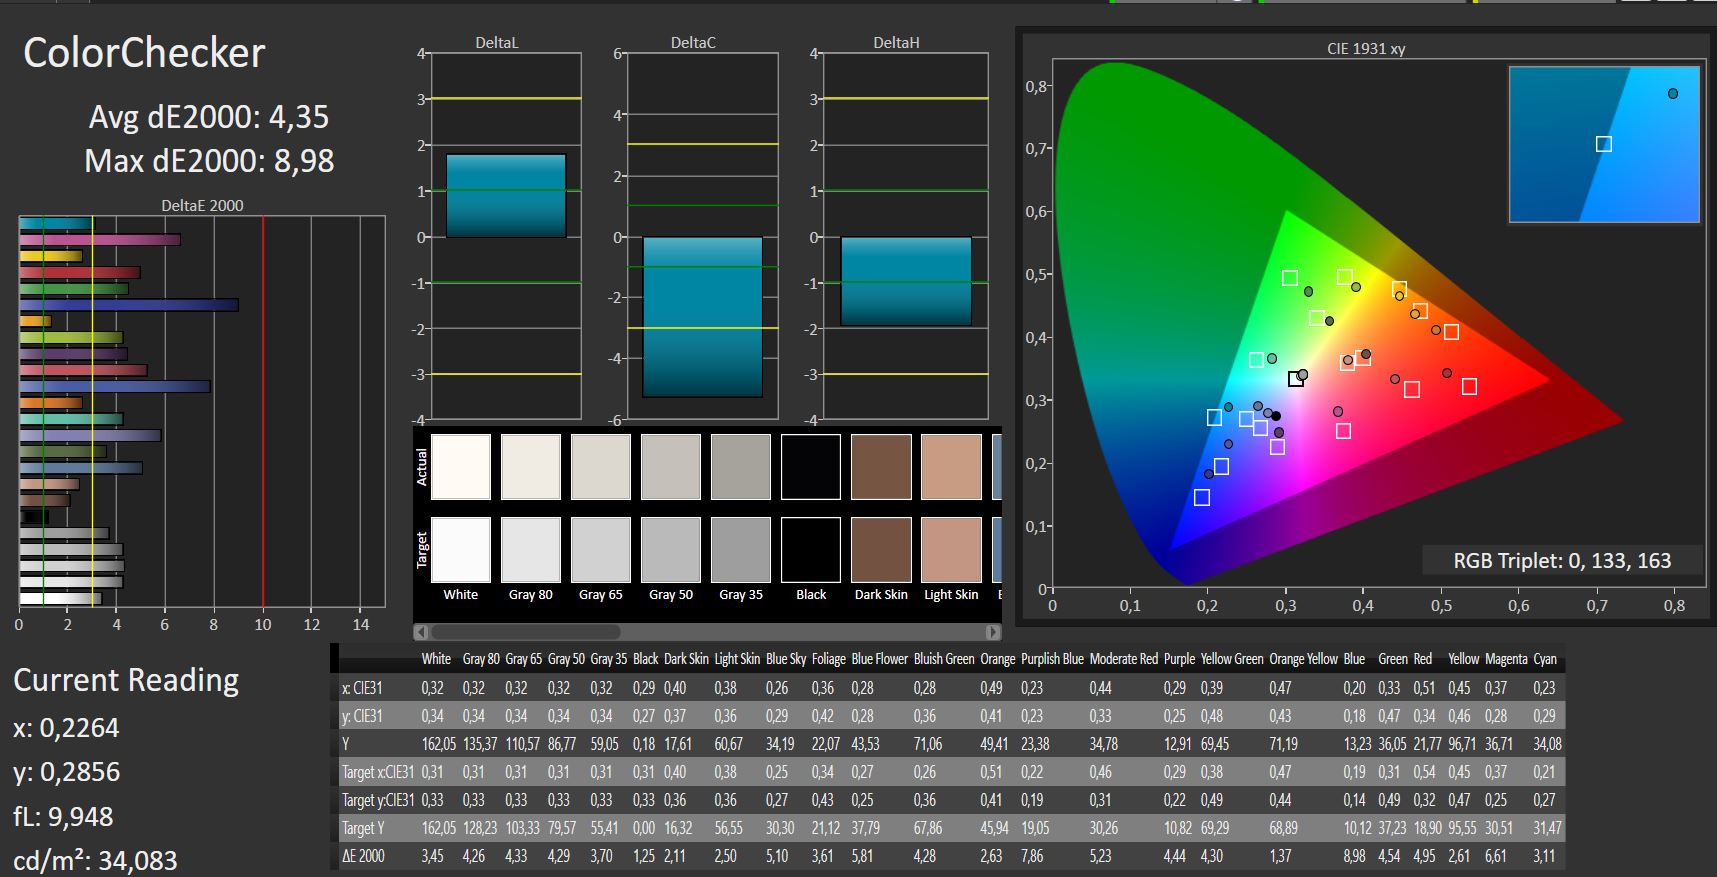Select the Target White color swatch
1717x877 pixels.
click(461, 549)
